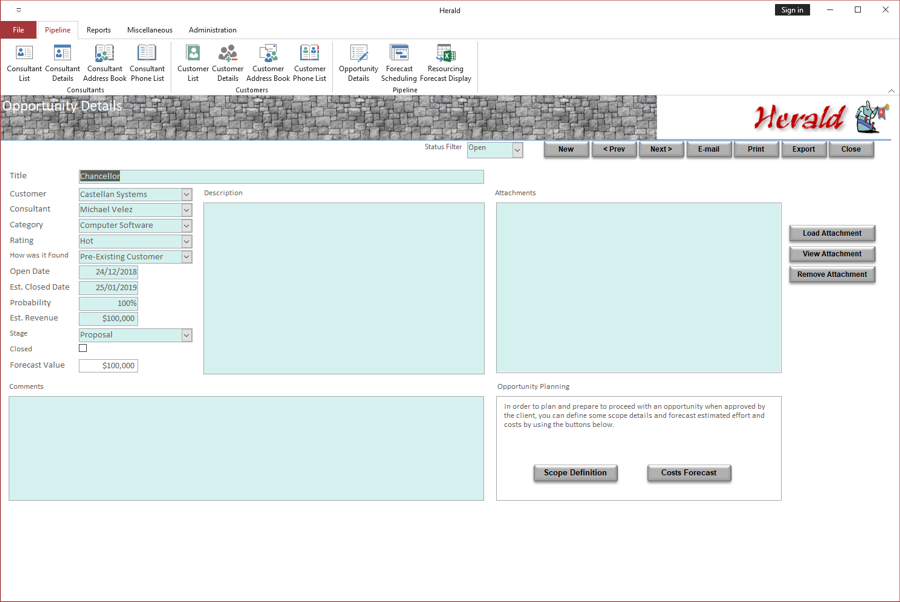
Task: Open the Rating dropdown showing Hot
Action: (x=187, y=242)
